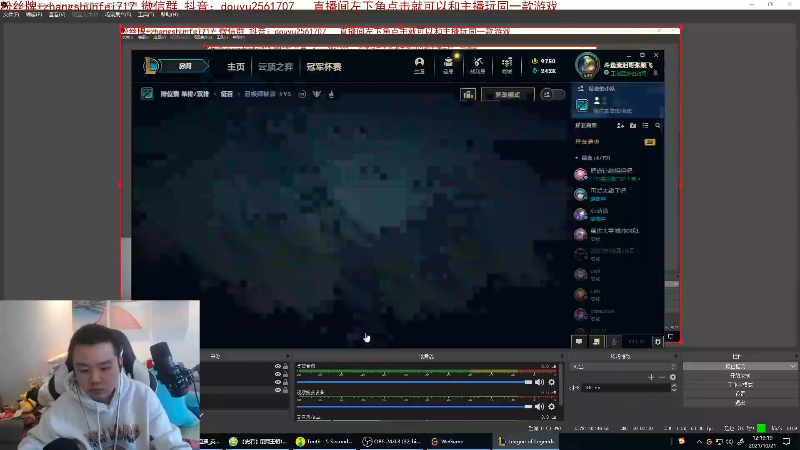Click the new folder icon in social panel
Viewport: 800px width, 450px height.
click(633, 126)
